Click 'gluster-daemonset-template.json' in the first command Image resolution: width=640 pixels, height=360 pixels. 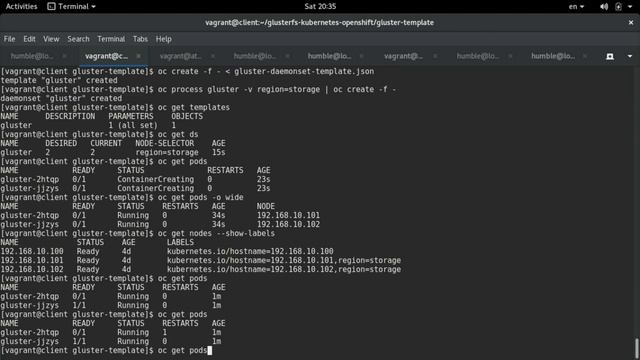tap(304, 71)
